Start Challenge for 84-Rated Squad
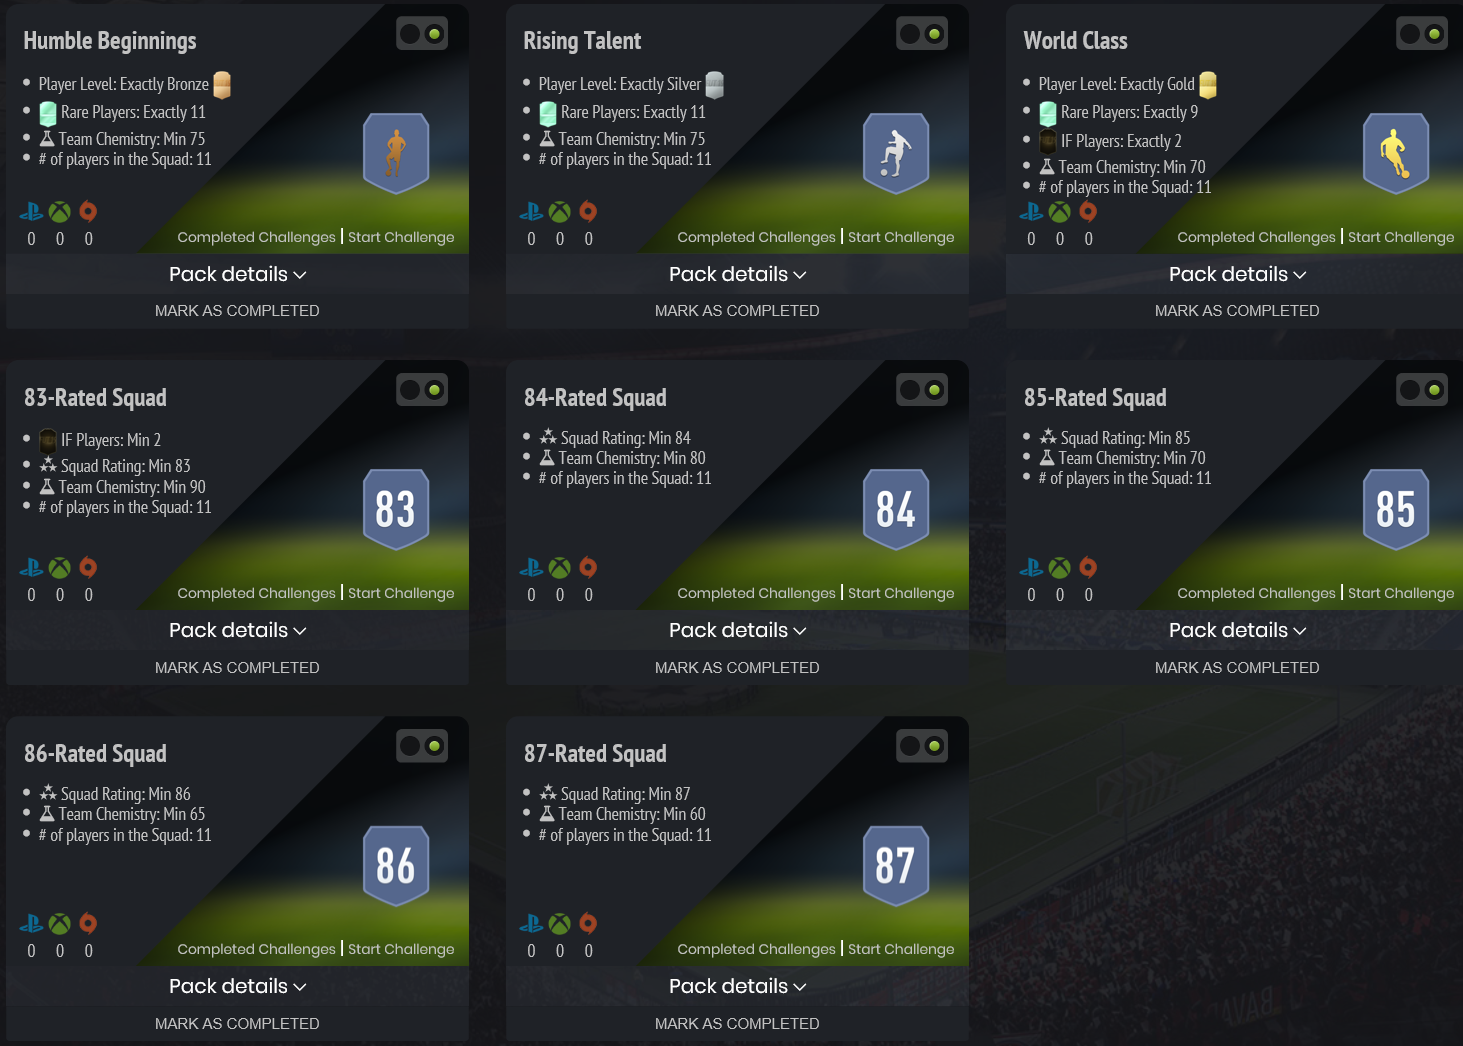This screenshot has width=1463, height=1046. click(901, 593)
